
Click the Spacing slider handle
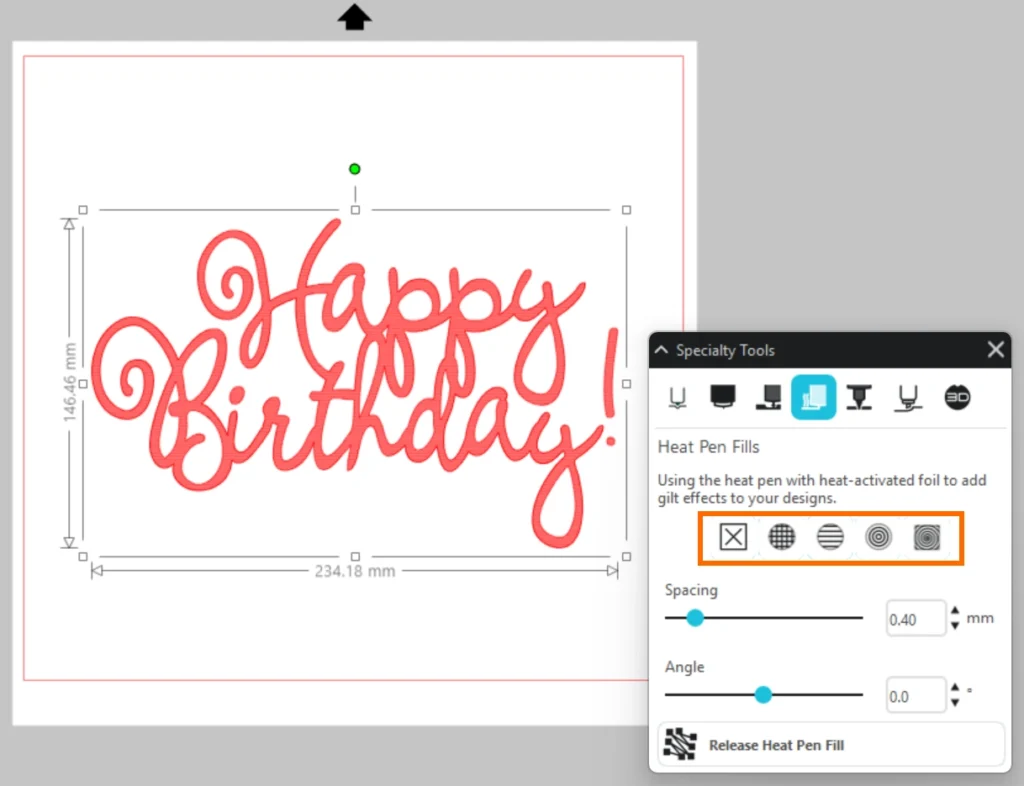click(695, 618)
